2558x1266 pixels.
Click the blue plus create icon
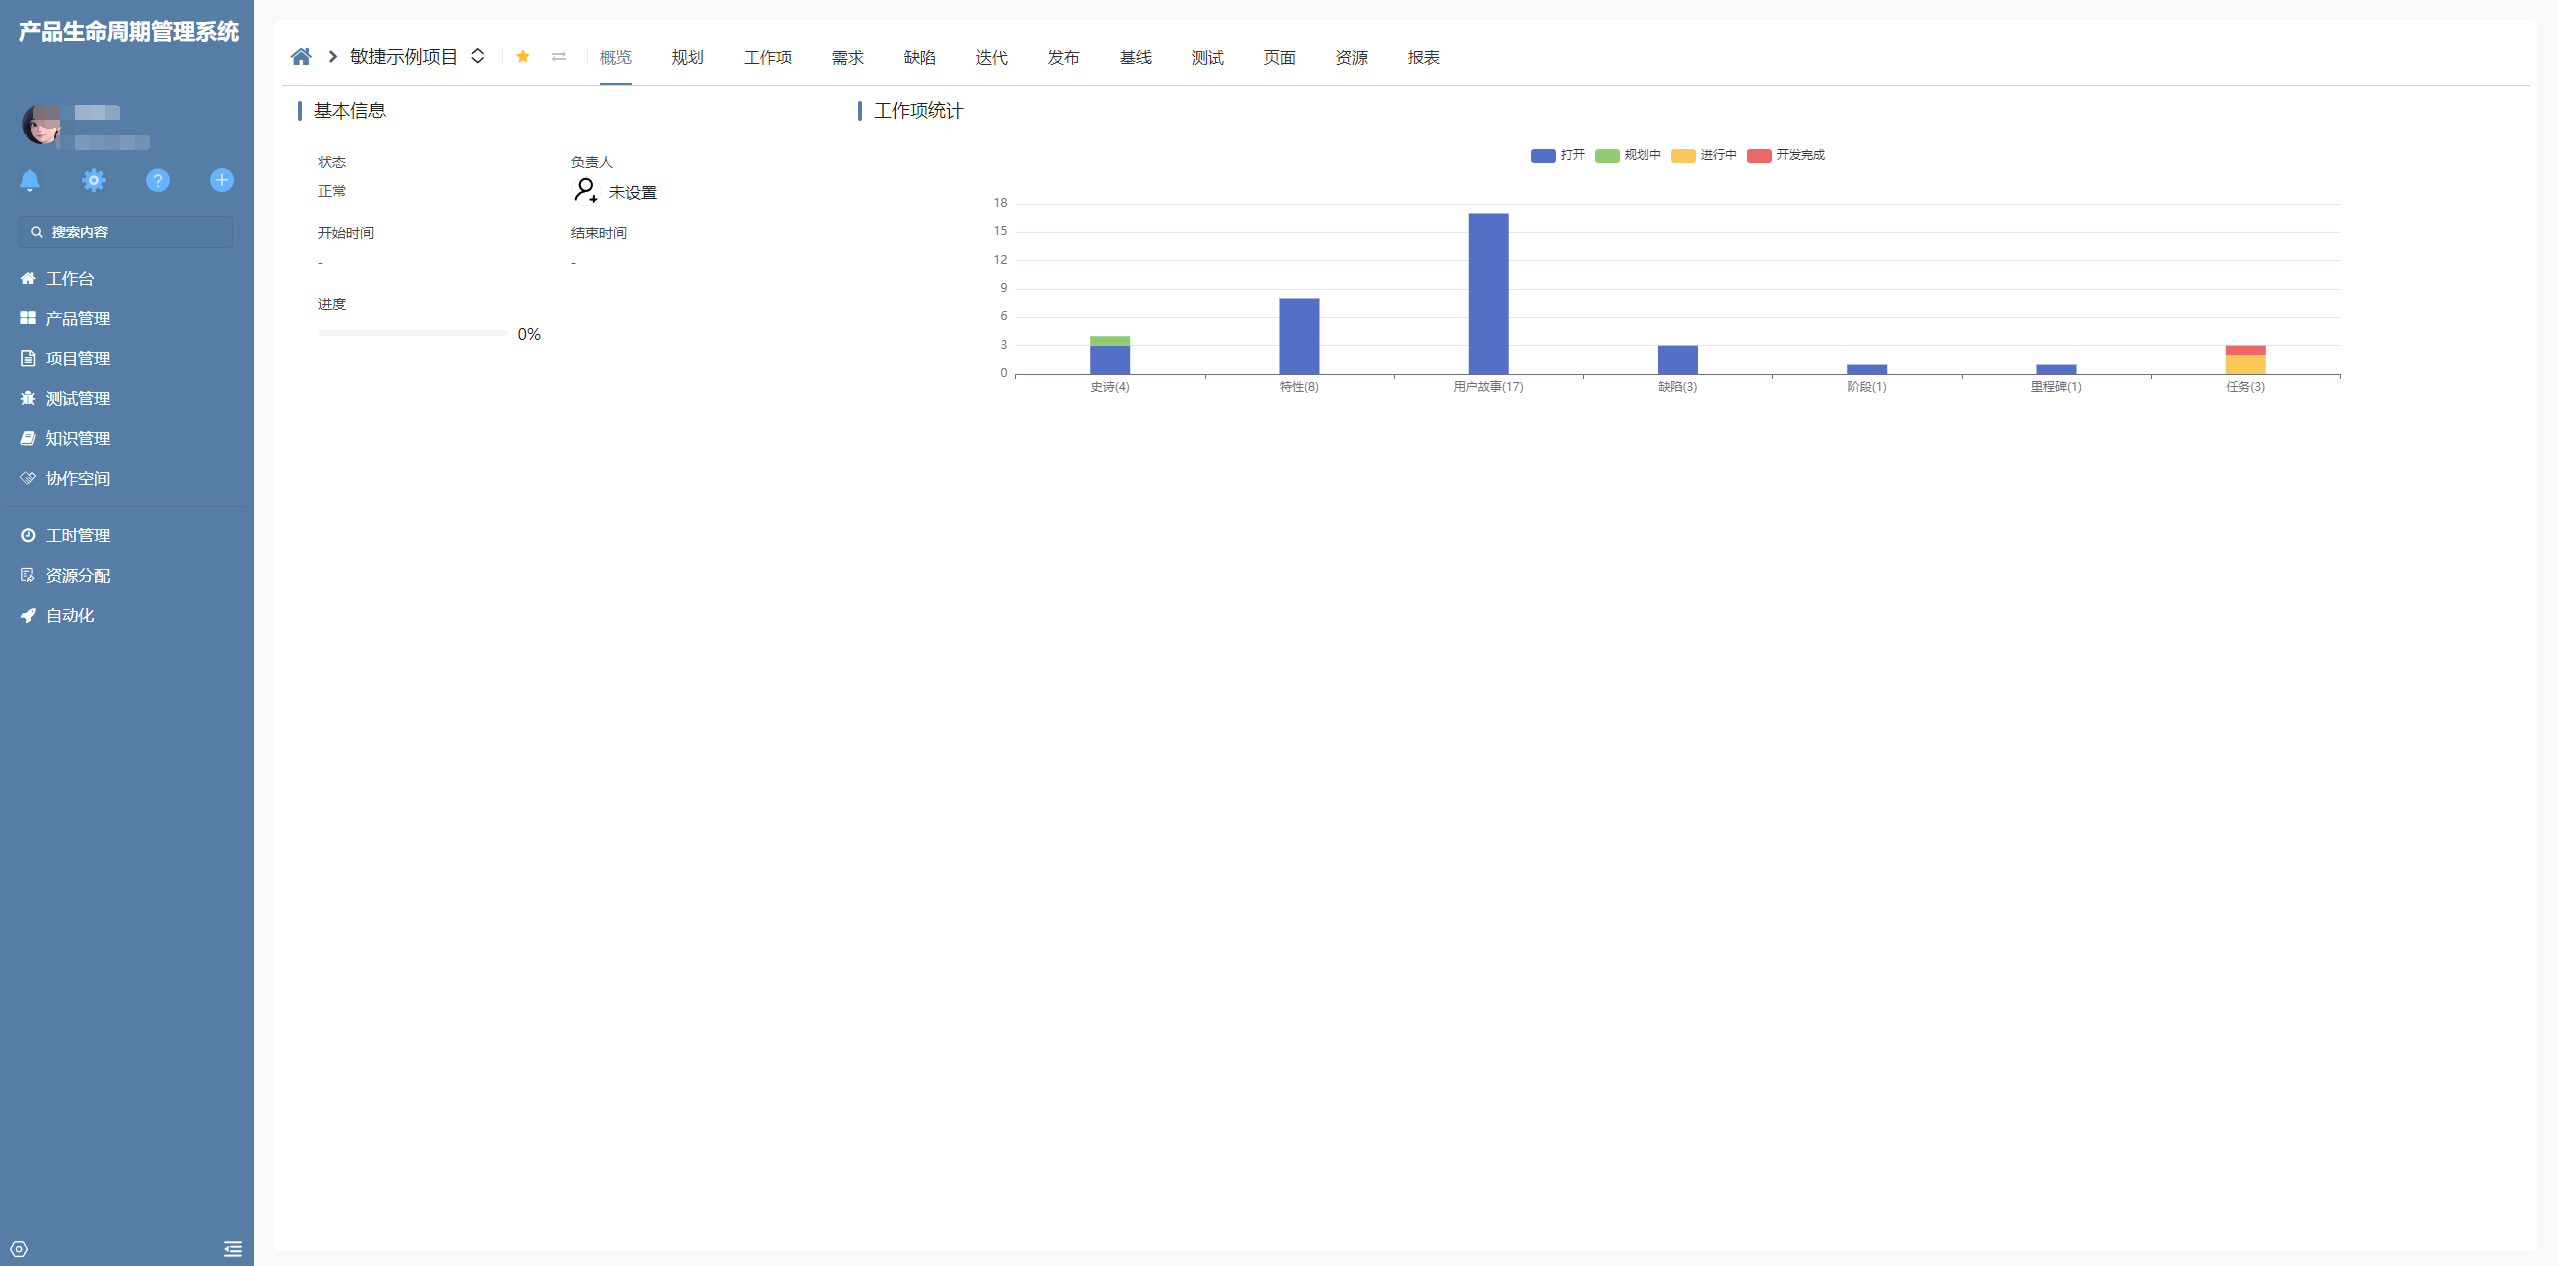coord(222,180)
